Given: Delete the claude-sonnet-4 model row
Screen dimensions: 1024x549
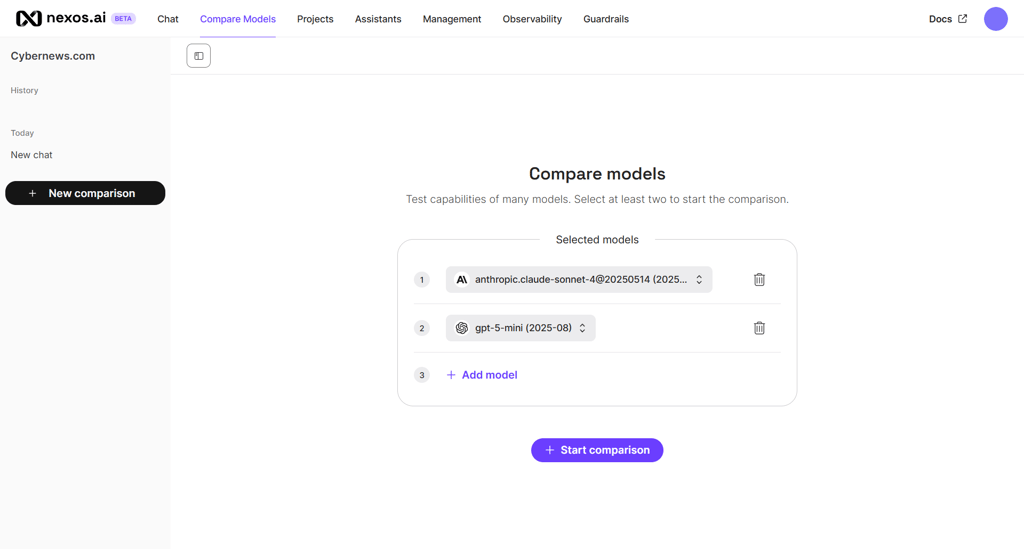Looking at the screenshot, I should tap(759, 279).
